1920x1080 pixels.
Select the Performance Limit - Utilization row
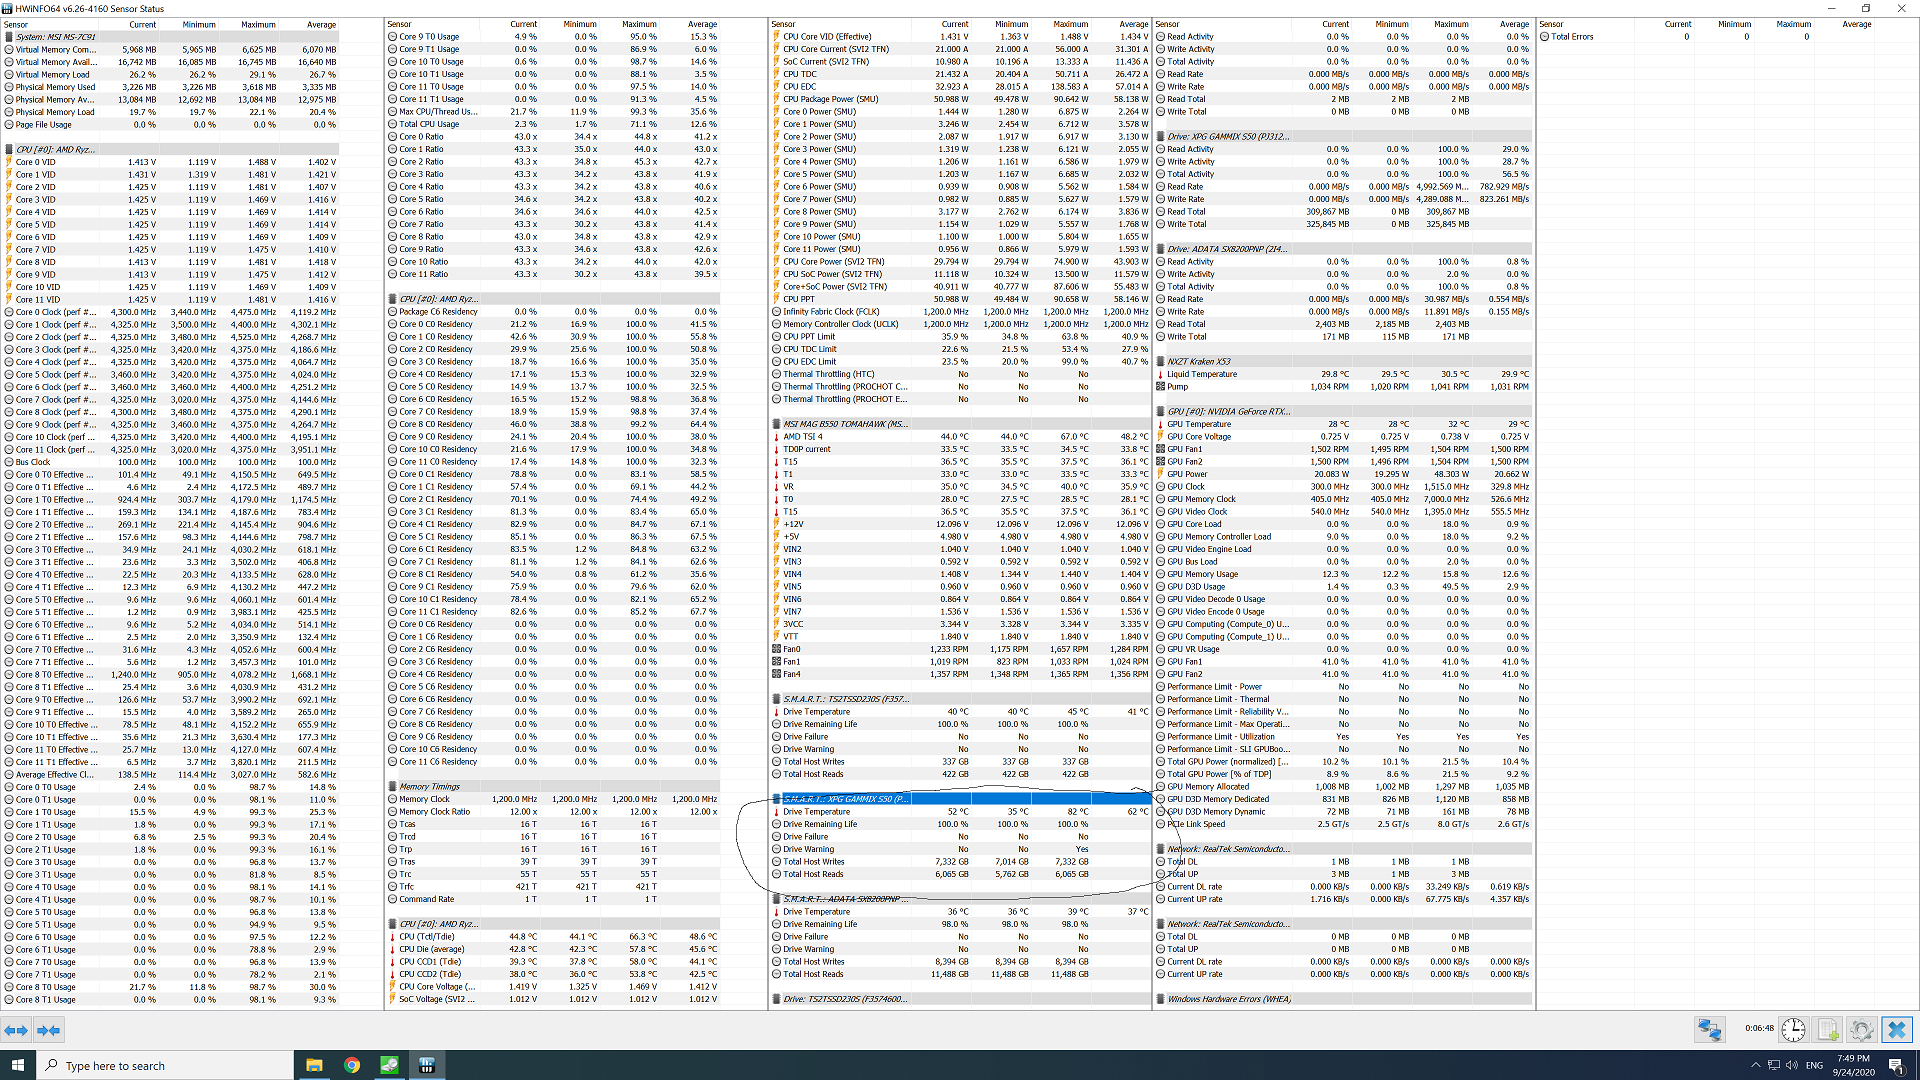tap(1343, 737)
